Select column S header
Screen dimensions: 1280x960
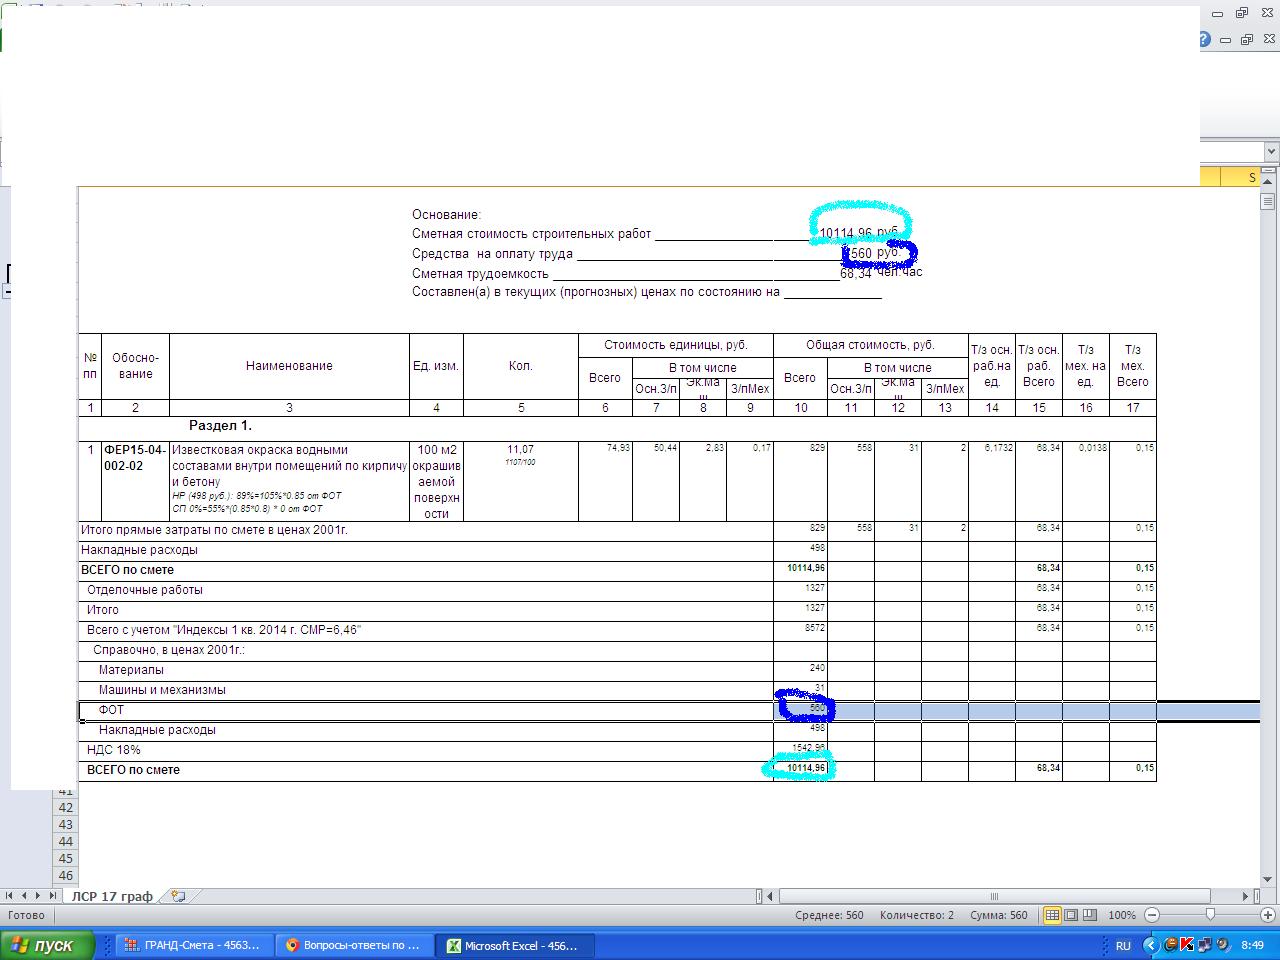[x=1251, y=177]
